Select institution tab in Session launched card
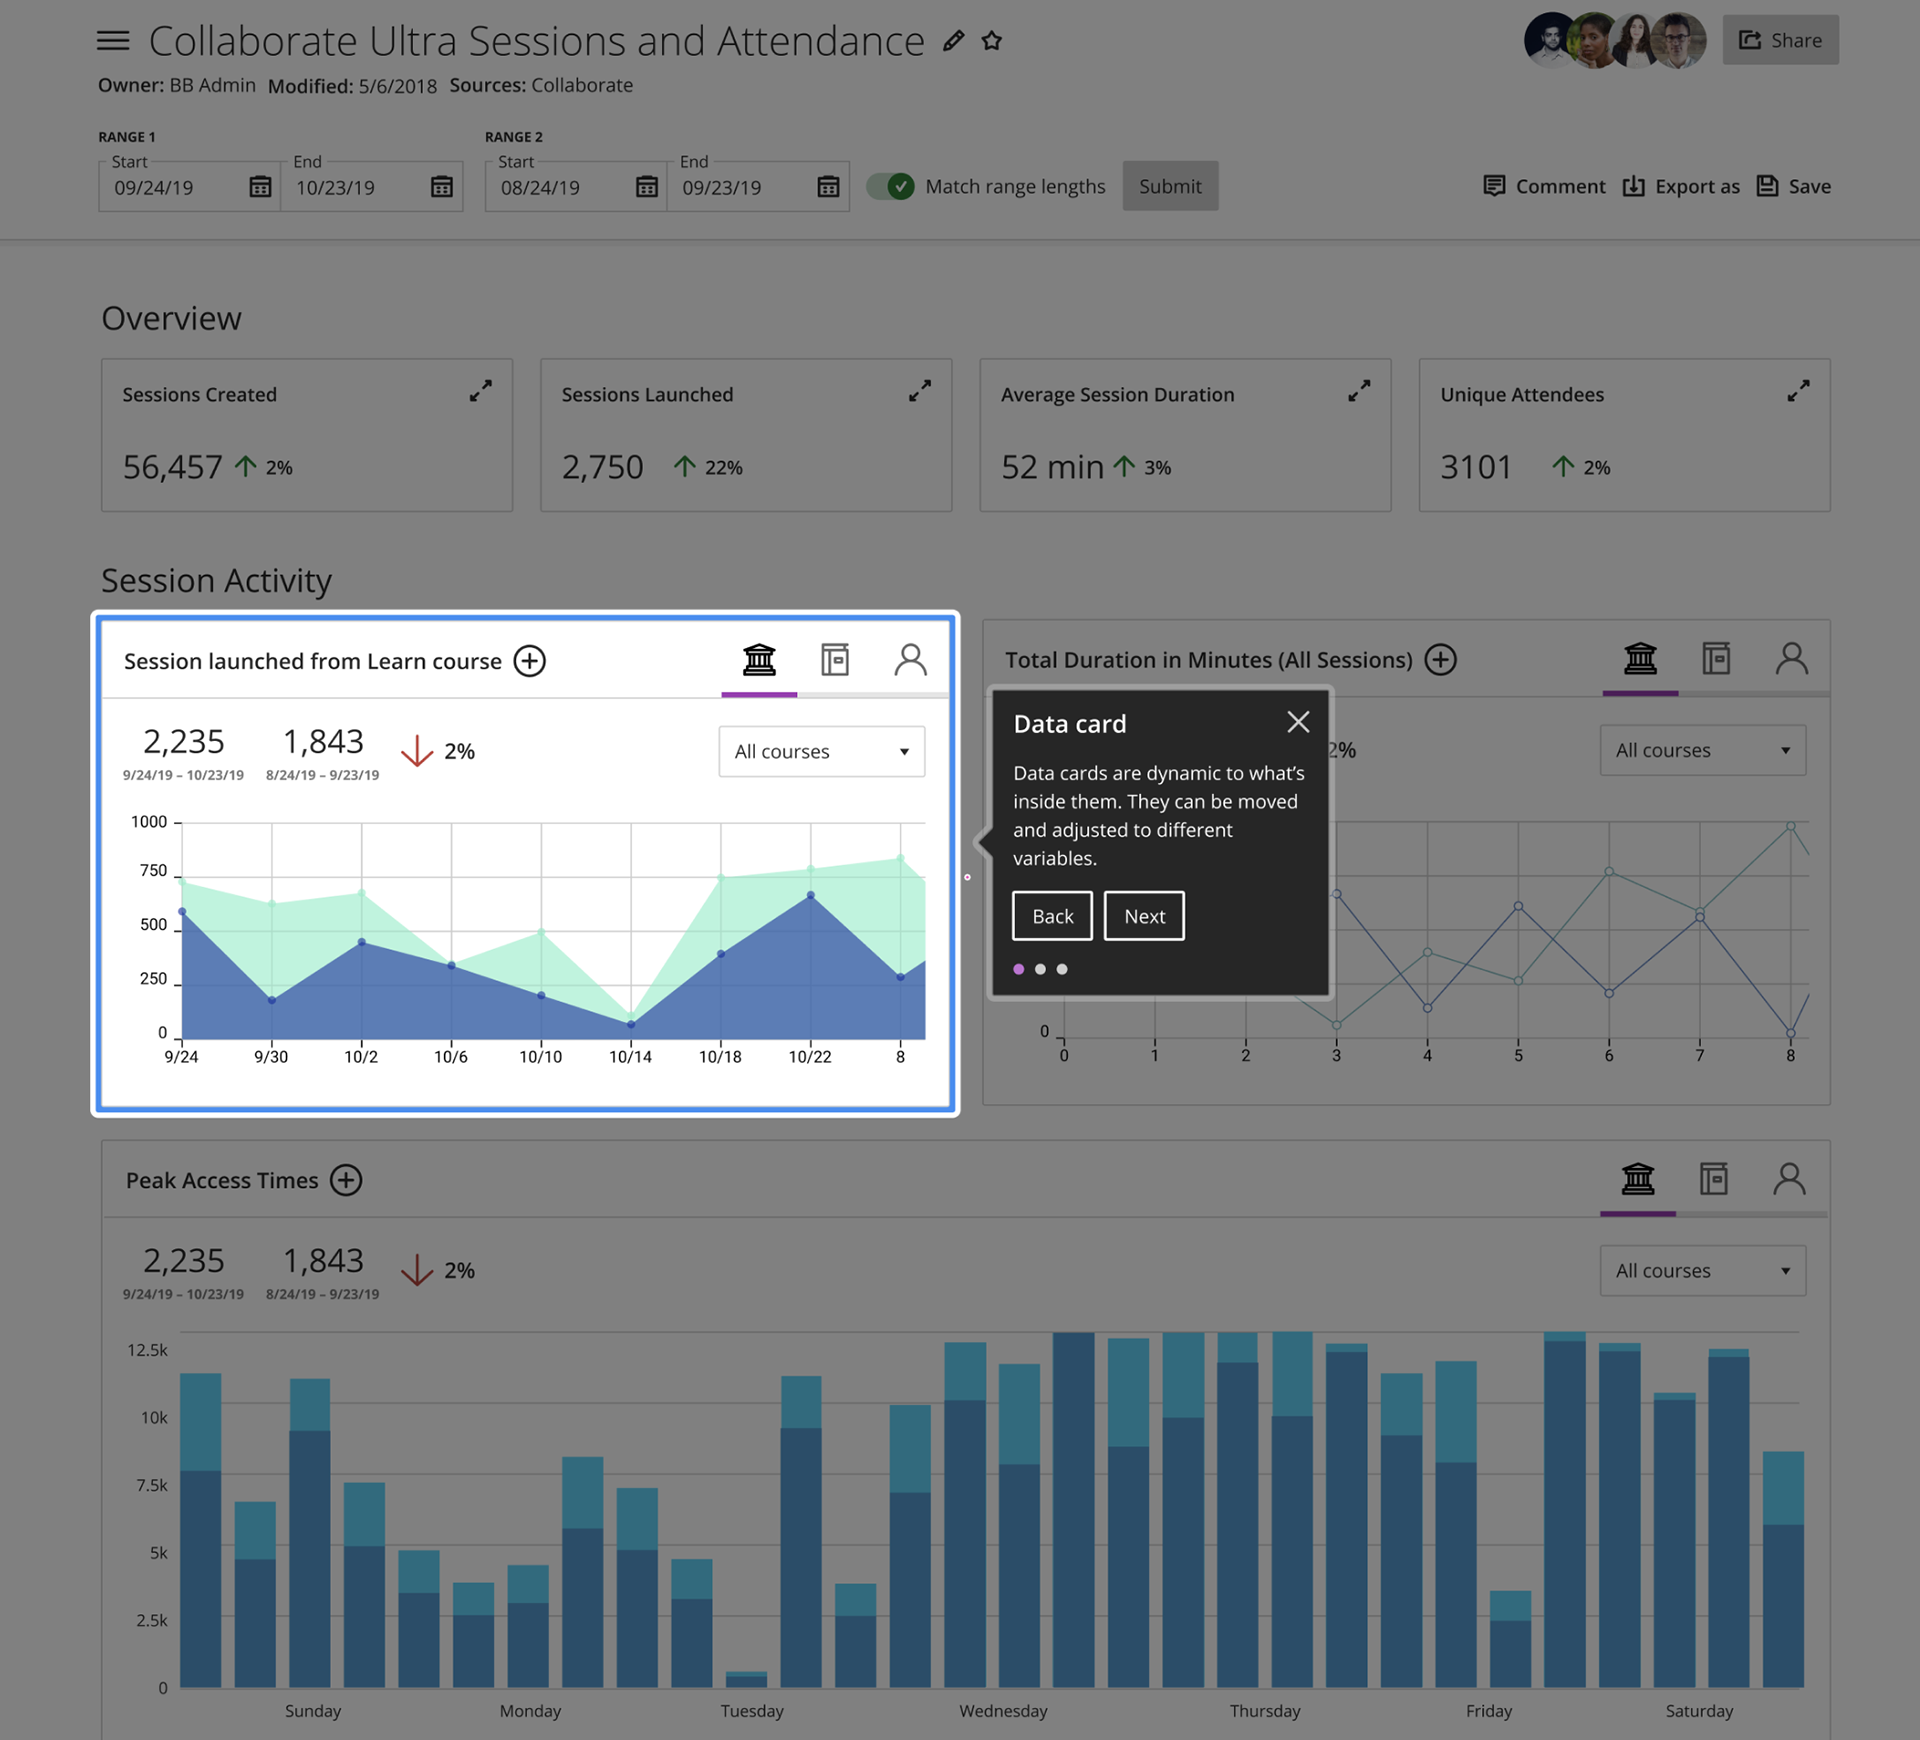 point(759,660)
